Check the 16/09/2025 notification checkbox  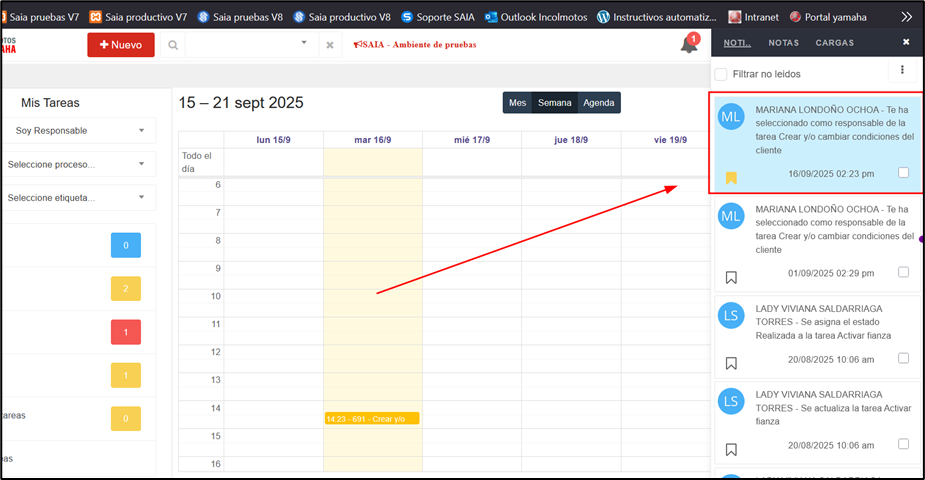[x=904, y=173]
